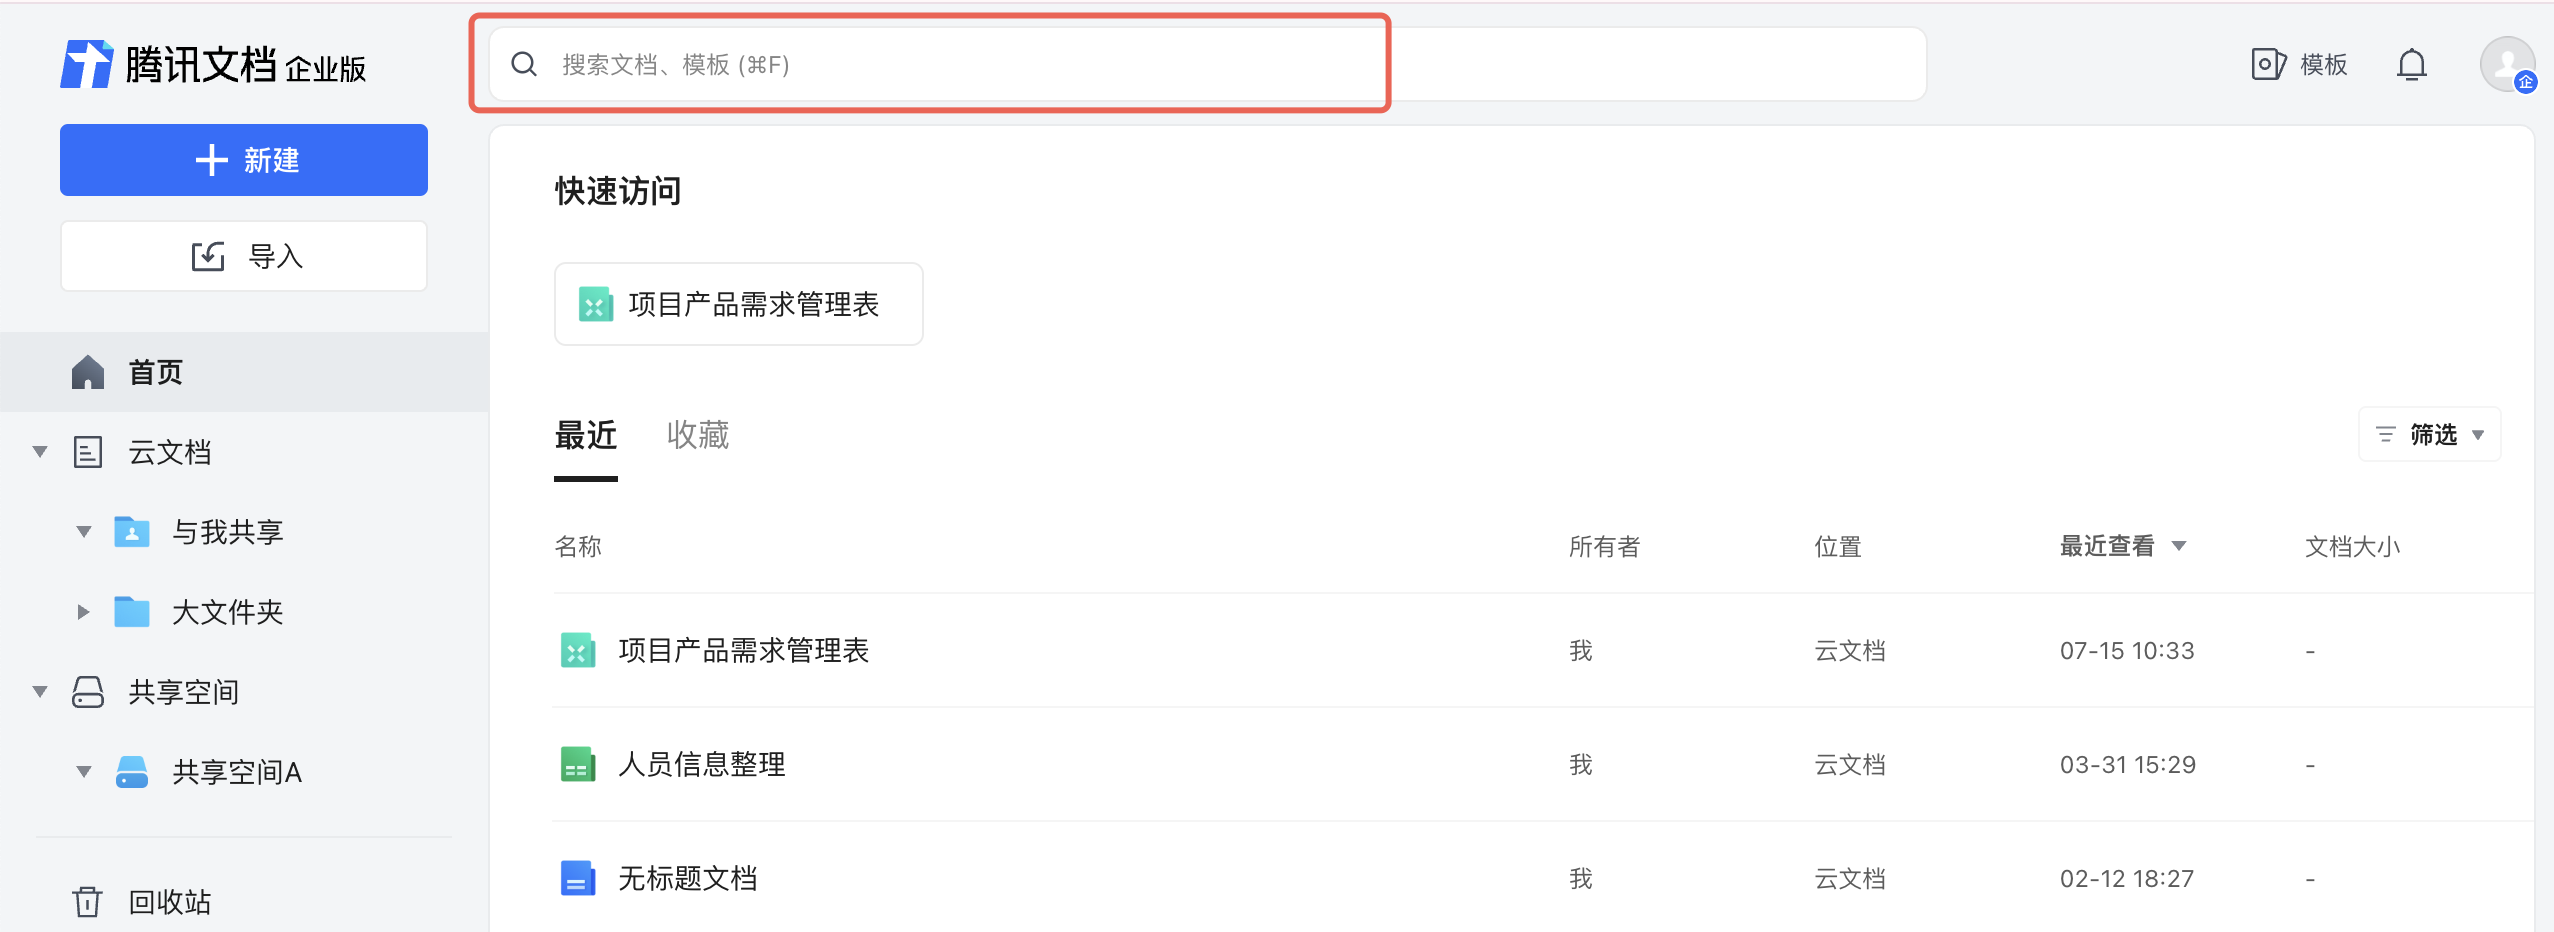Switch to the 收藏 tab
Viewport: 2554px width, 932px height.
[x=698, y=435]
